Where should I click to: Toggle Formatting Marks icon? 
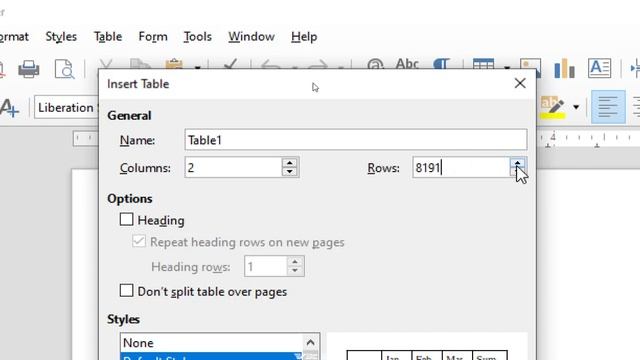[x=441, y=64]
